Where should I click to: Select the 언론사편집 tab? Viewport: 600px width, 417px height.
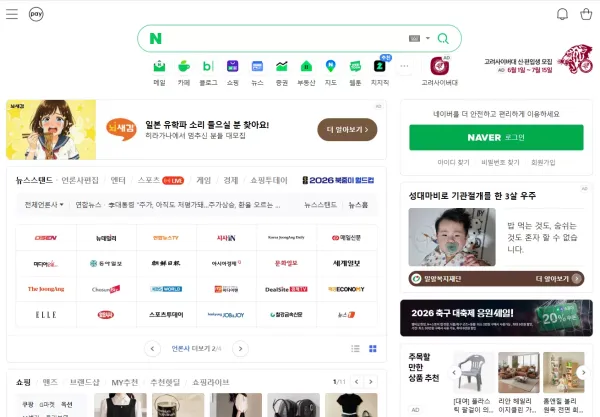tap(80, 180)
